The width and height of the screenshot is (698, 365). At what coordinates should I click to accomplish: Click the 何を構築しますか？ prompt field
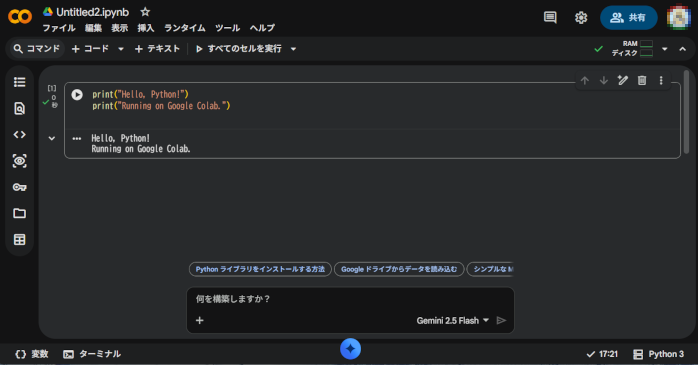pos(350,299)
